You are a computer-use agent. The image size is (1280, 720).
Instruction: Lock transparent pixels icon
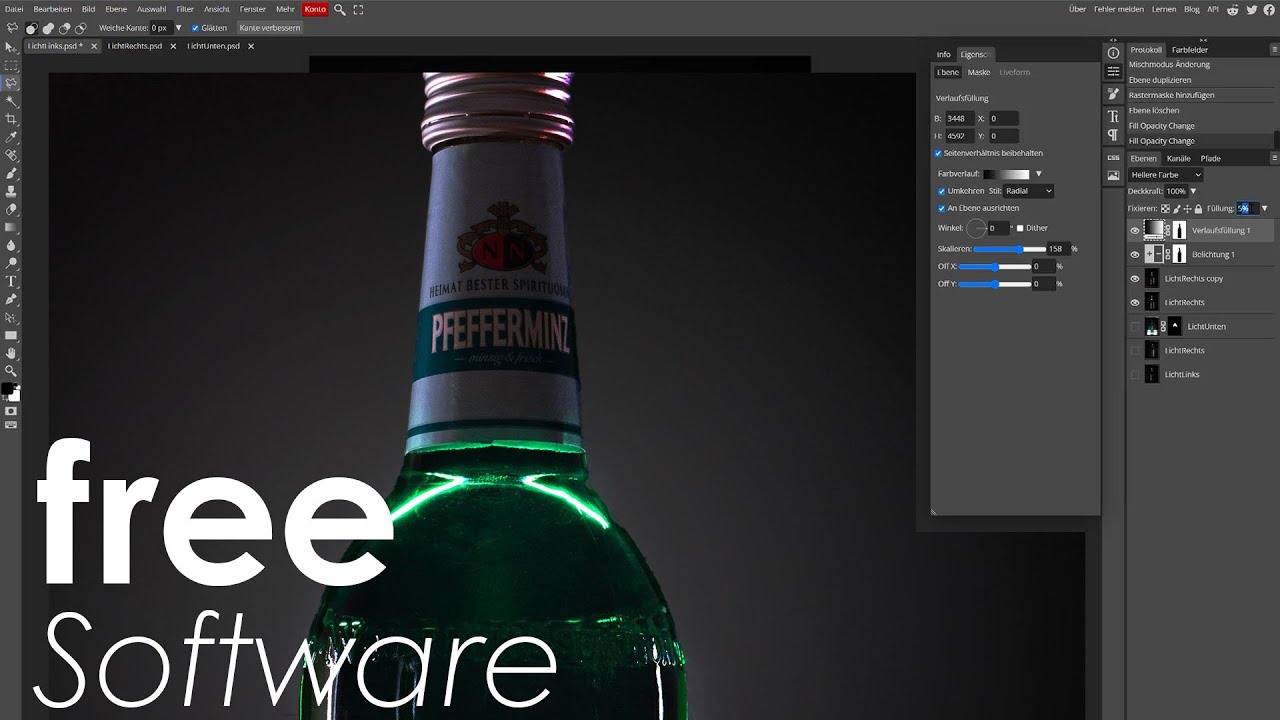click(x=1165, y=209)
